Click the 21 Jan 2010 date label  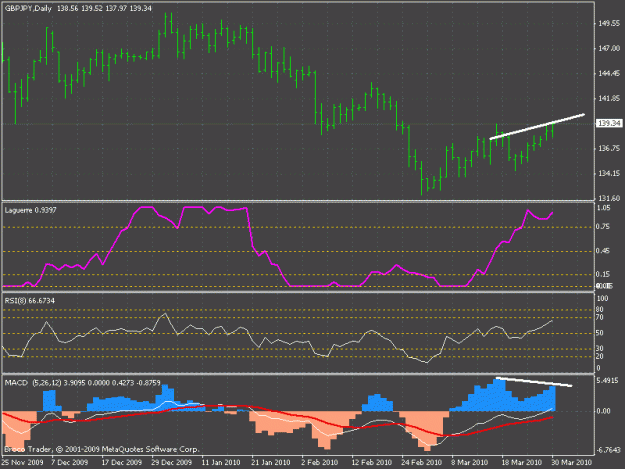(x=271, y=463)
